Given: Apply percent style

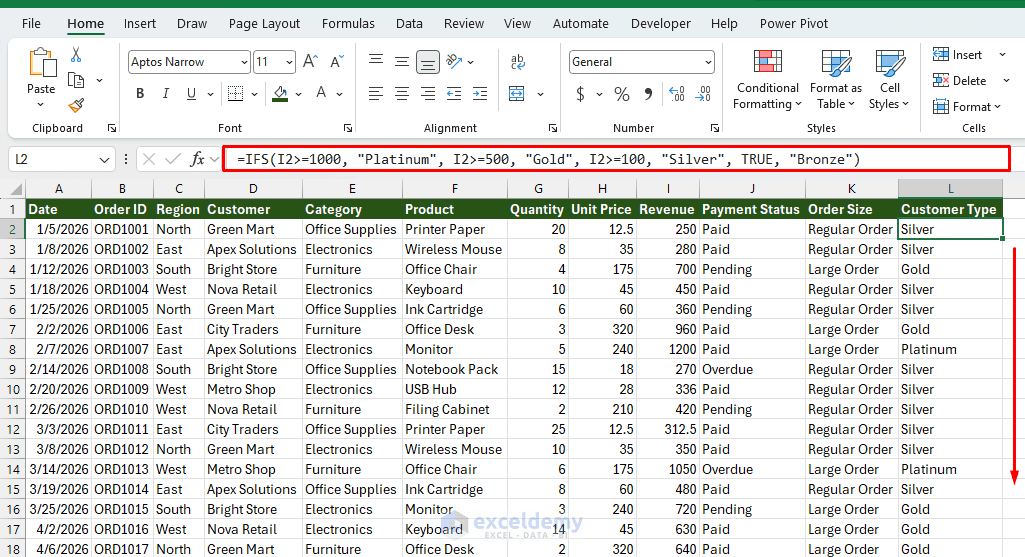Looking at the screenshot, I should click(x=622, y=93).
